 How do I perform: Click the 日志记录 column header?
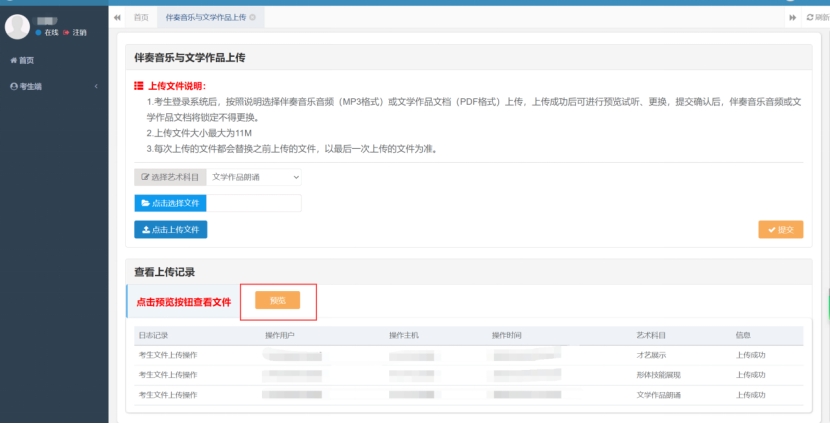[x=155, y=335]
